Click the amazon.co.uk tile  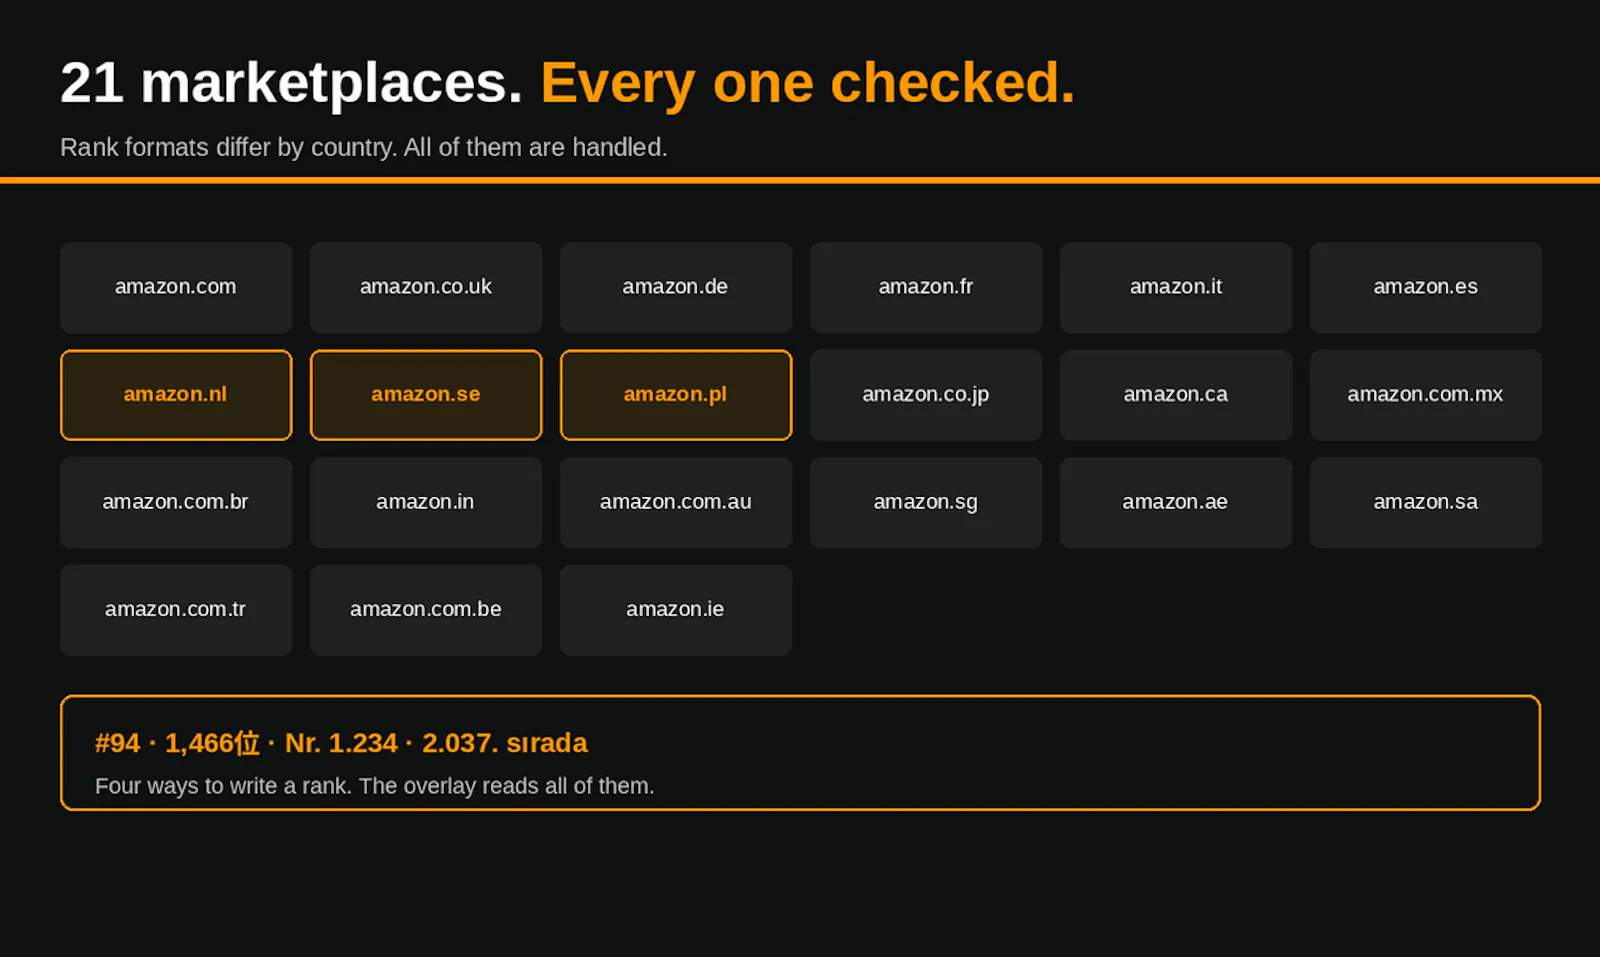pyautogui.click(x=426, y=287)
